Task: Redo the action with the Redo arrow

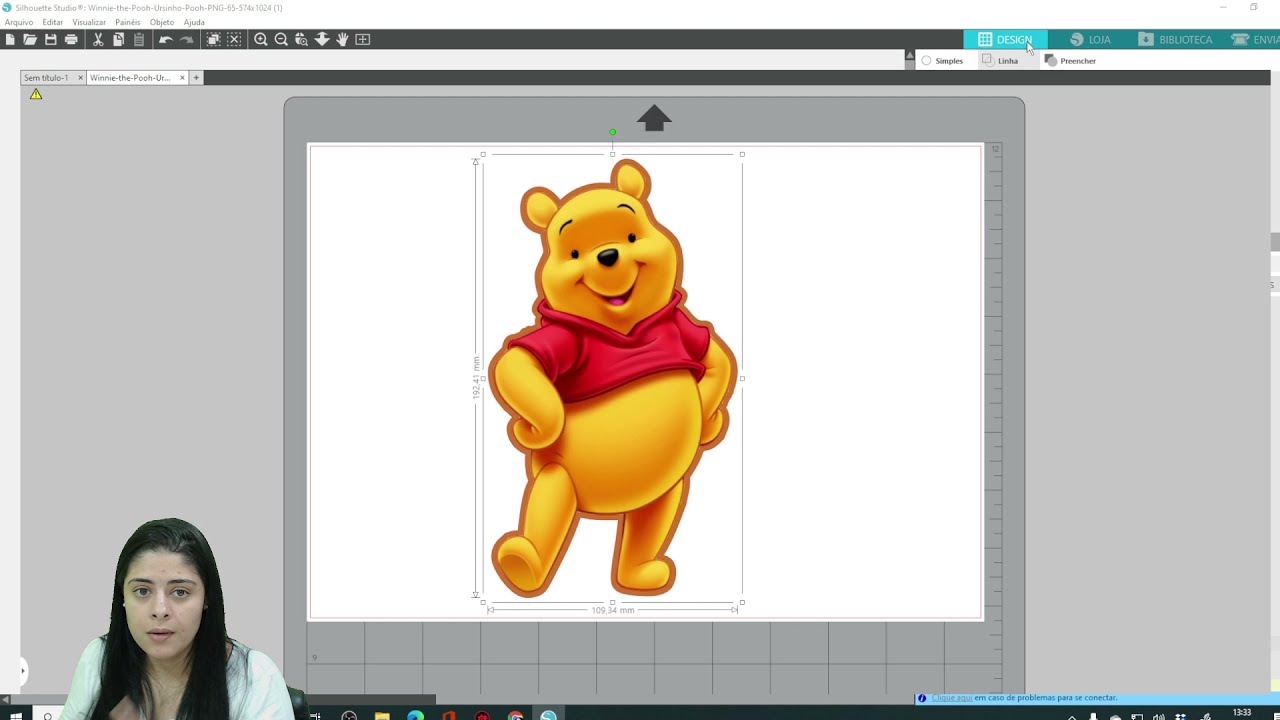Action: tap(186, 39)
